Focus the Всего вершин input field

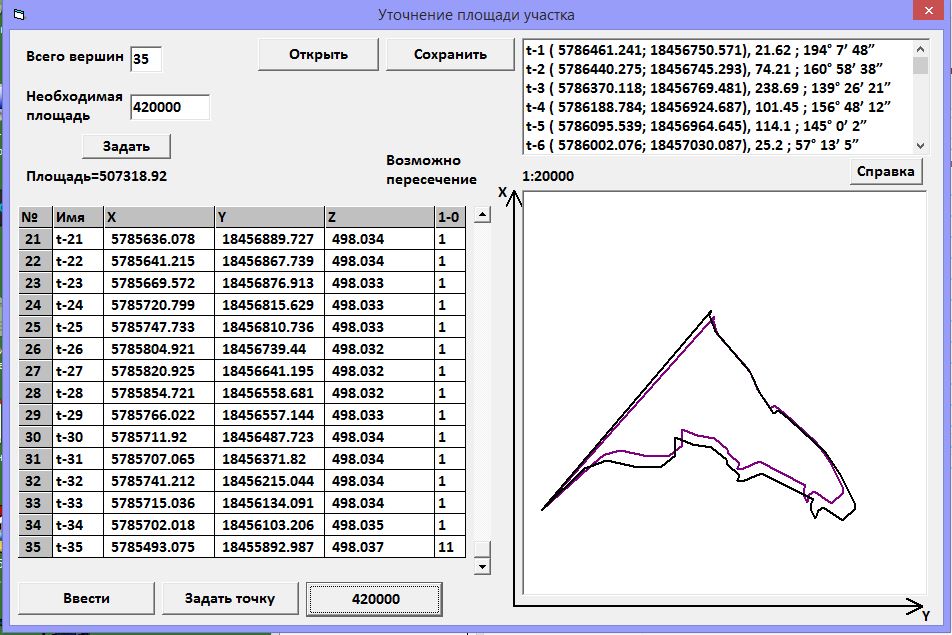[x=146, y=59]
